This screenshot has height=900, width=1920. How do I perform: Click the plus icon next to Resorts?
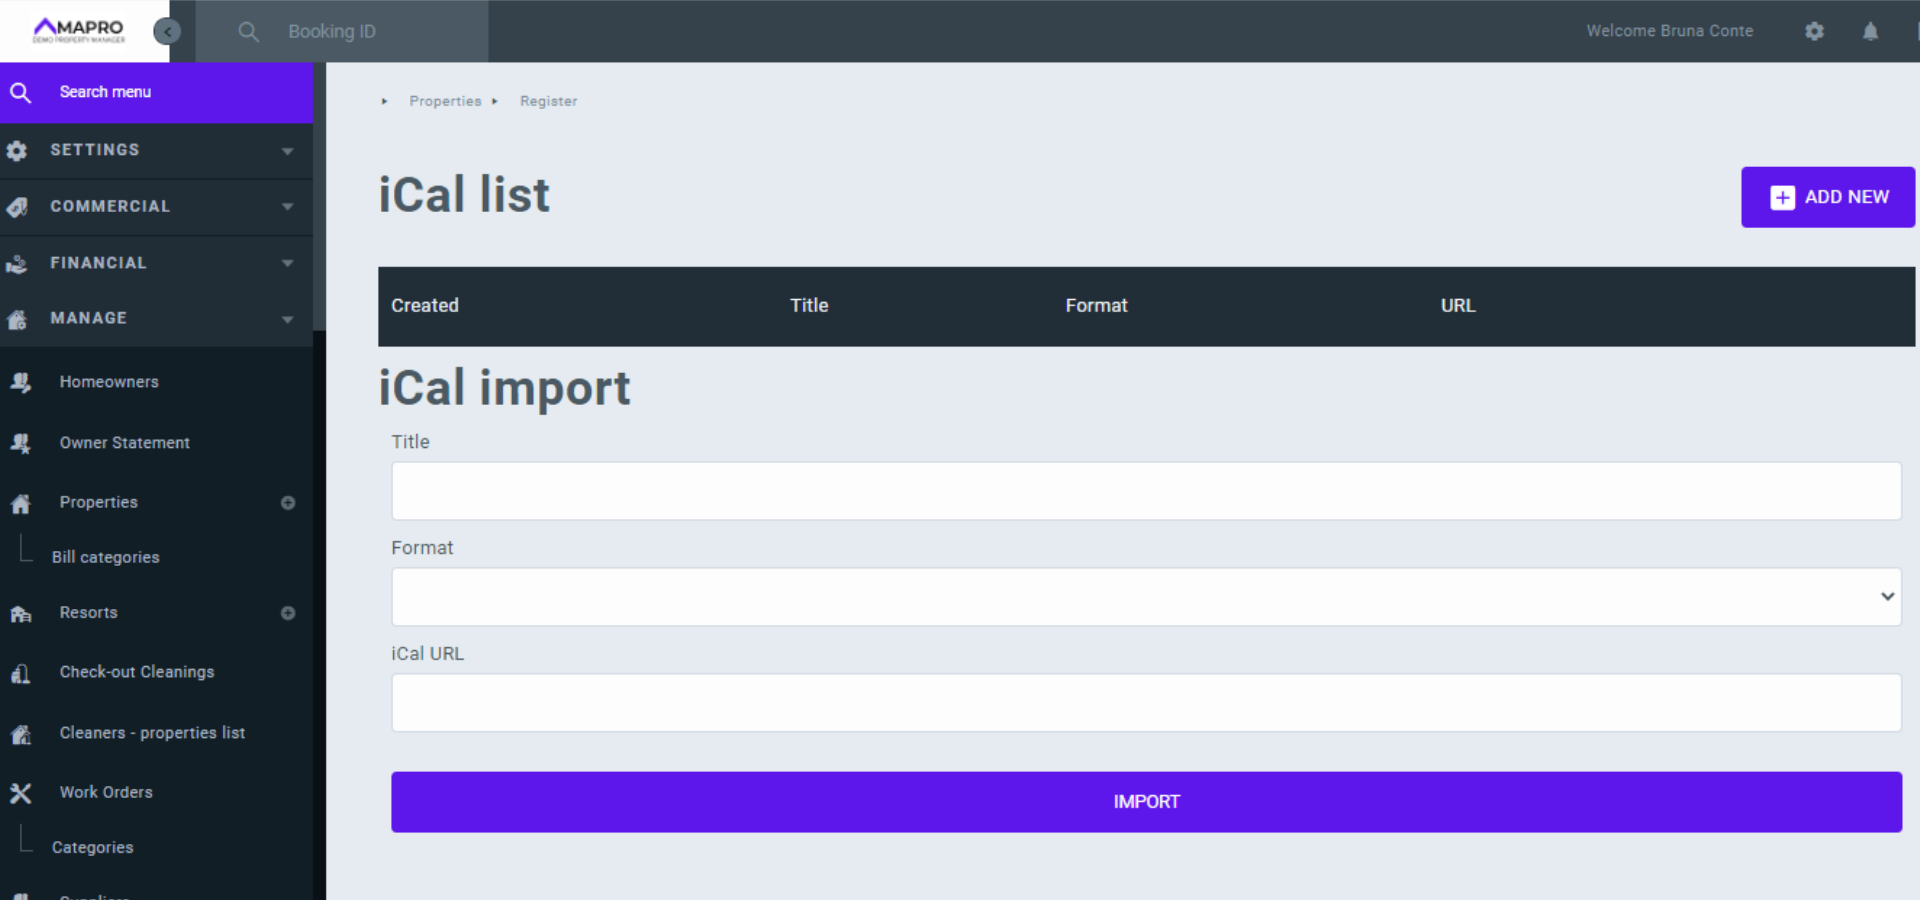(289, 613)
